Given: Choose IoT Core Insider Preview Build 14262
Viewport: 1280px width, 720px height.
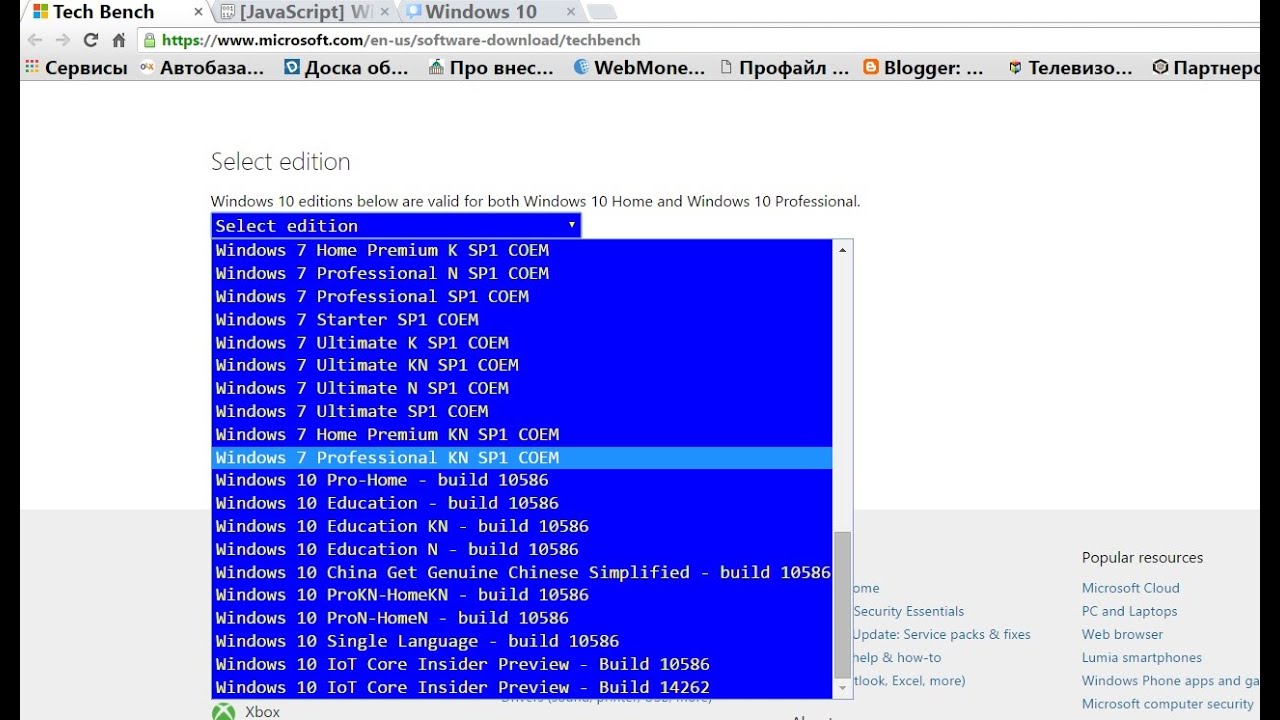Looking at the screenshot, I should coord(522,687).
